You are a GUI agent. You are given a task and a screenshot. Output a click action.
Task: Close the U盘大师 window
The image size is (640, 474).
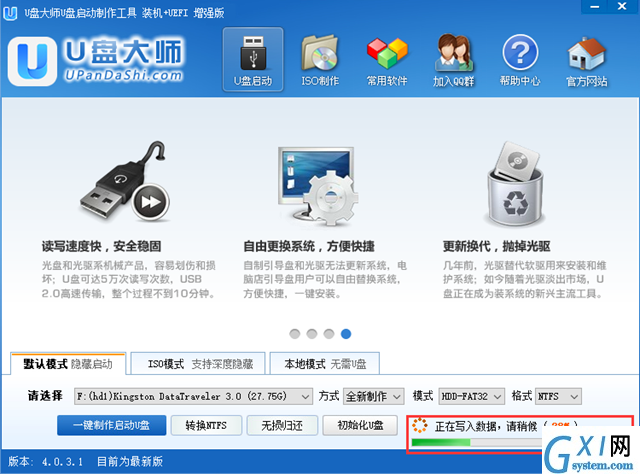click(x=622, y=7)
